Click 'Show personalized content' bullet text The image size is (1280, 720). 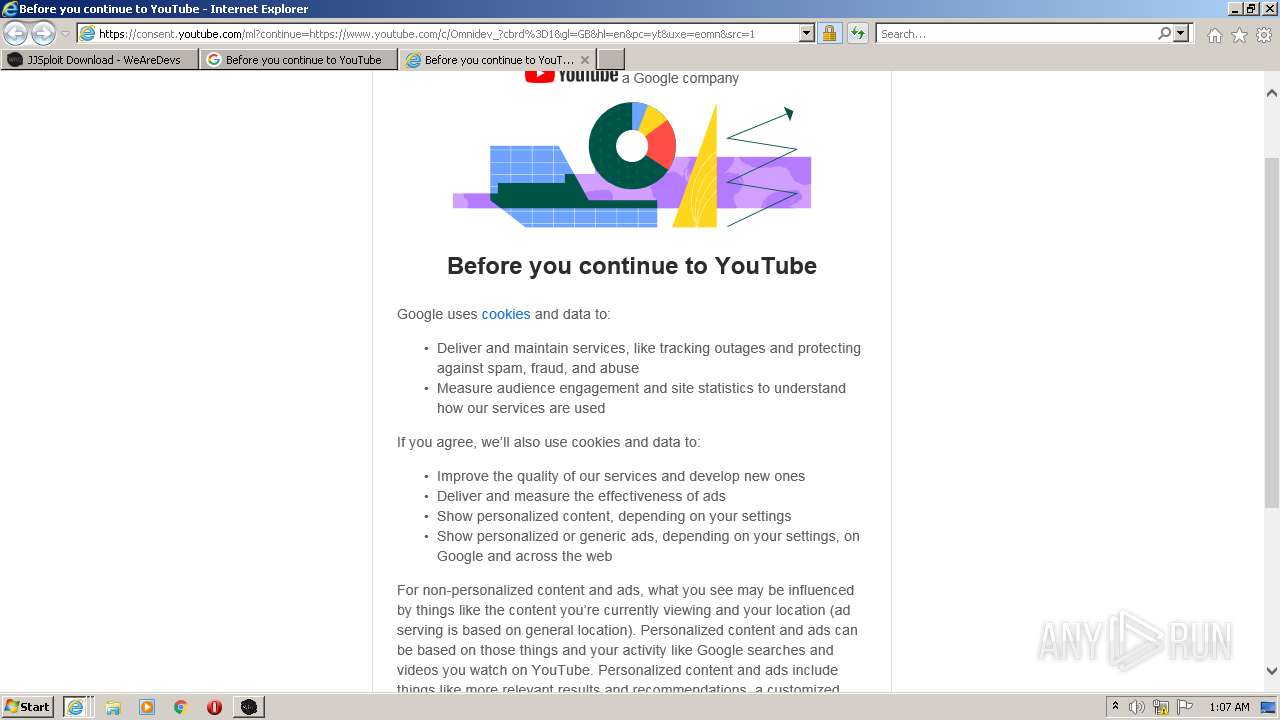(614, 516)
